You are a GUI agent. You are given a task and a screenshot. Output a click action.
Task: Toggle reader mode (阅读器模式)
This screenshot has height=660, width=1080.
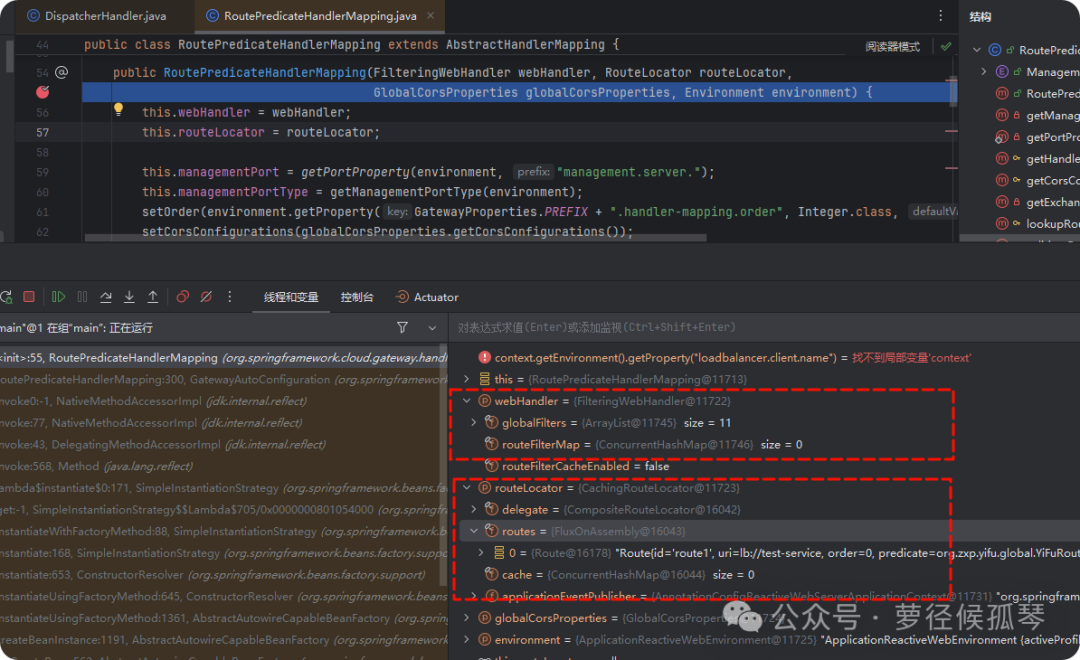tap(893, 47)
